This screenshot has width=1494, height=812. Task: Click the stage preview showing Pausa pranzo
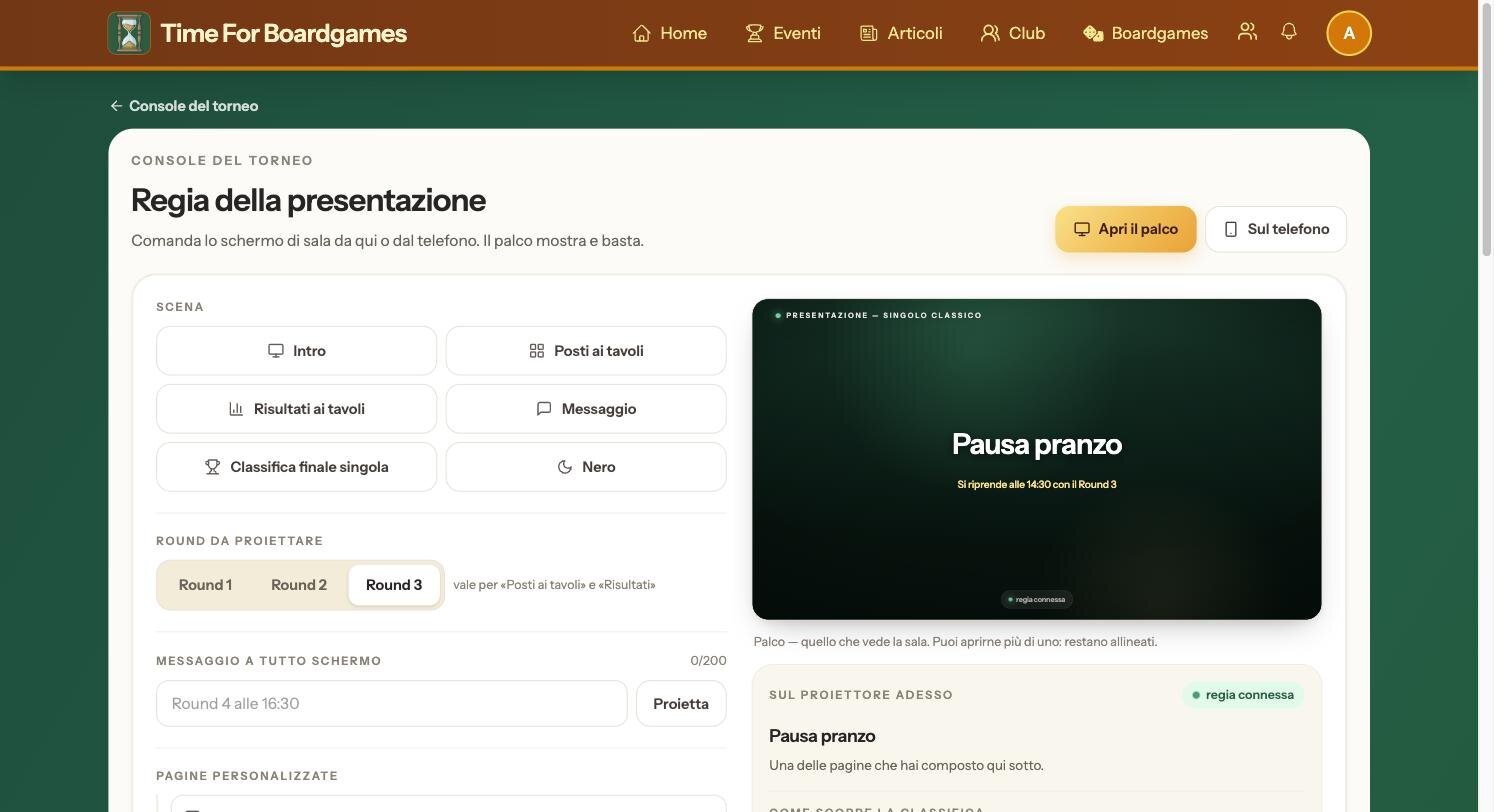[1037, 459]
